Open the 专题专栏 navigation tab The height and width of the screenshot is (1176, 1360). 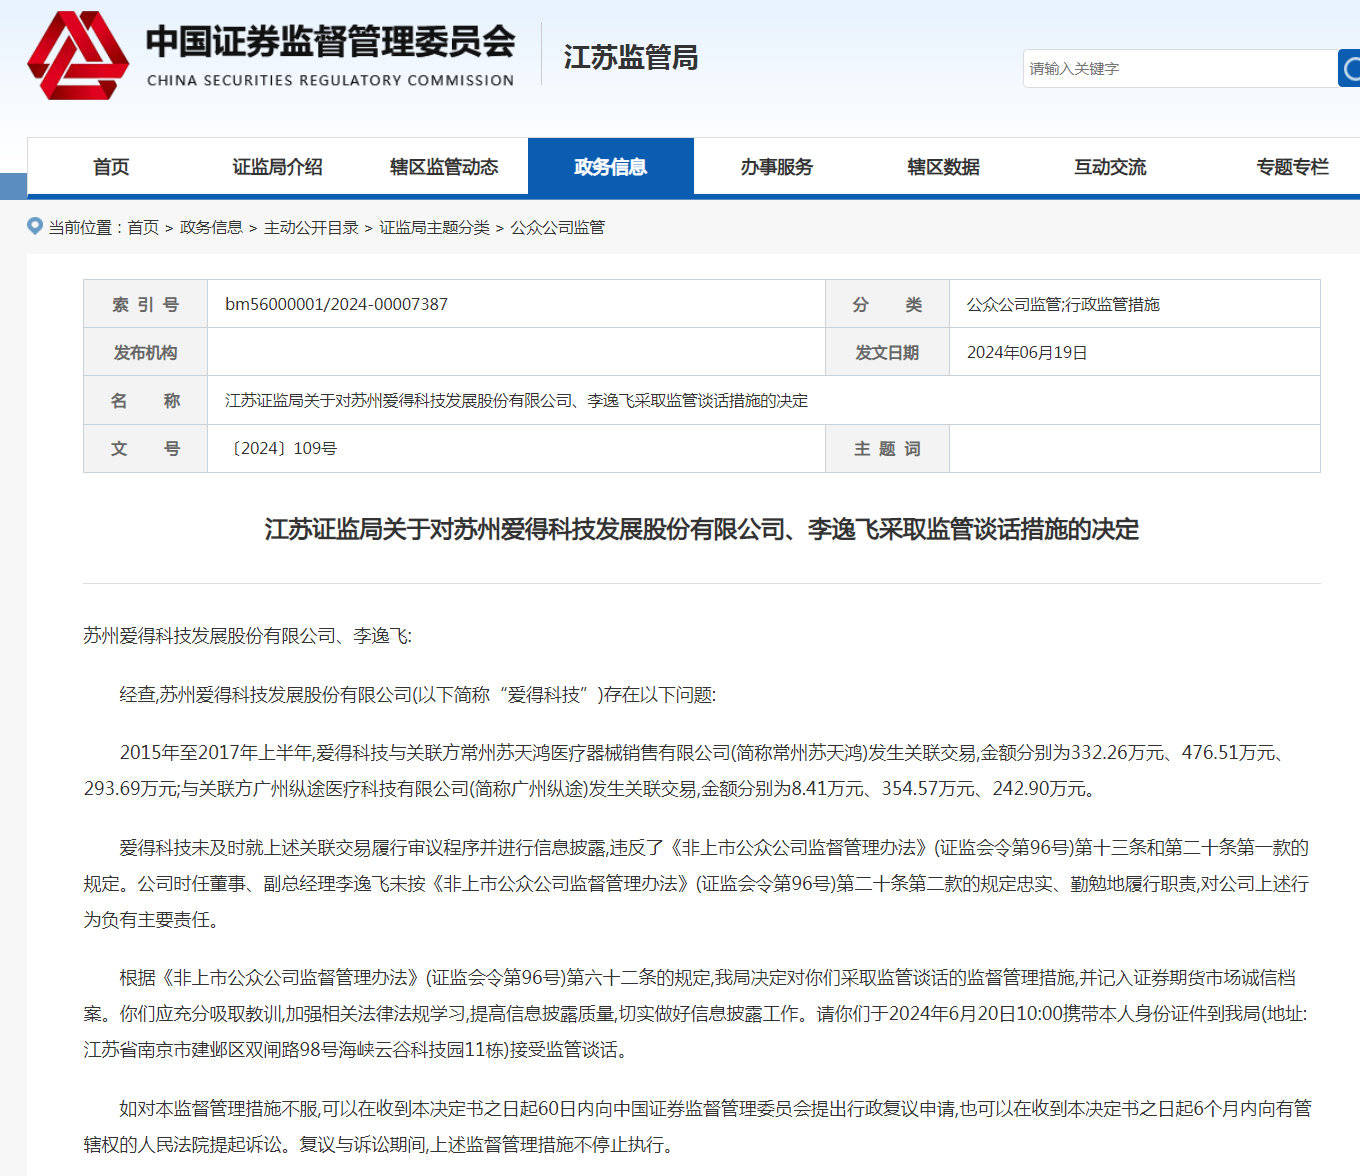[1292, 167]
